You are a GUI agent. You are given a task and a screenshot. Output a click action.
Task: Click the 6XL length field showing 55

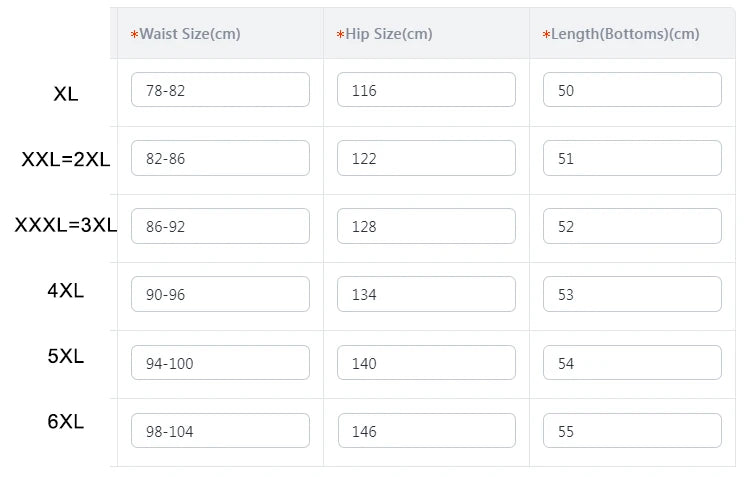(x=632, y=431)
